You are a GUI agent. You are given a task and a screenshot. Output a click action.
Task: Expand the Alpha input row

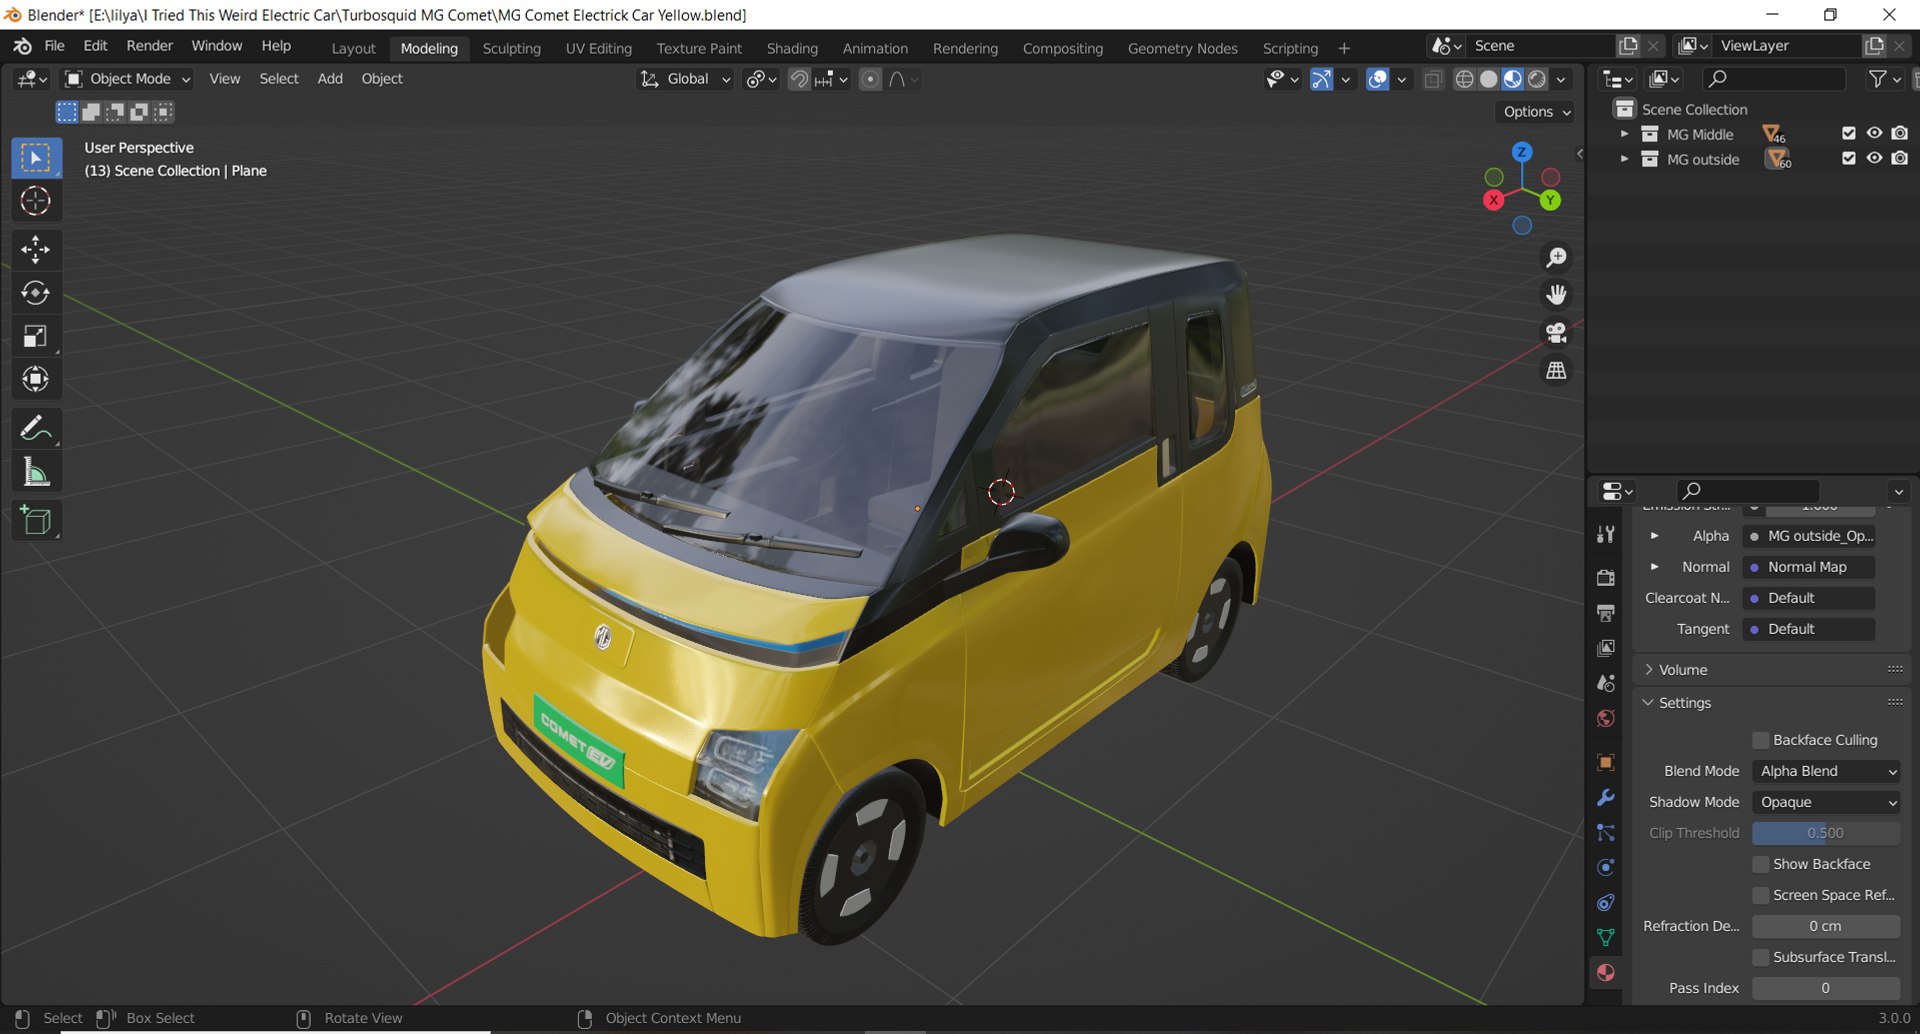click(1654, 536)
